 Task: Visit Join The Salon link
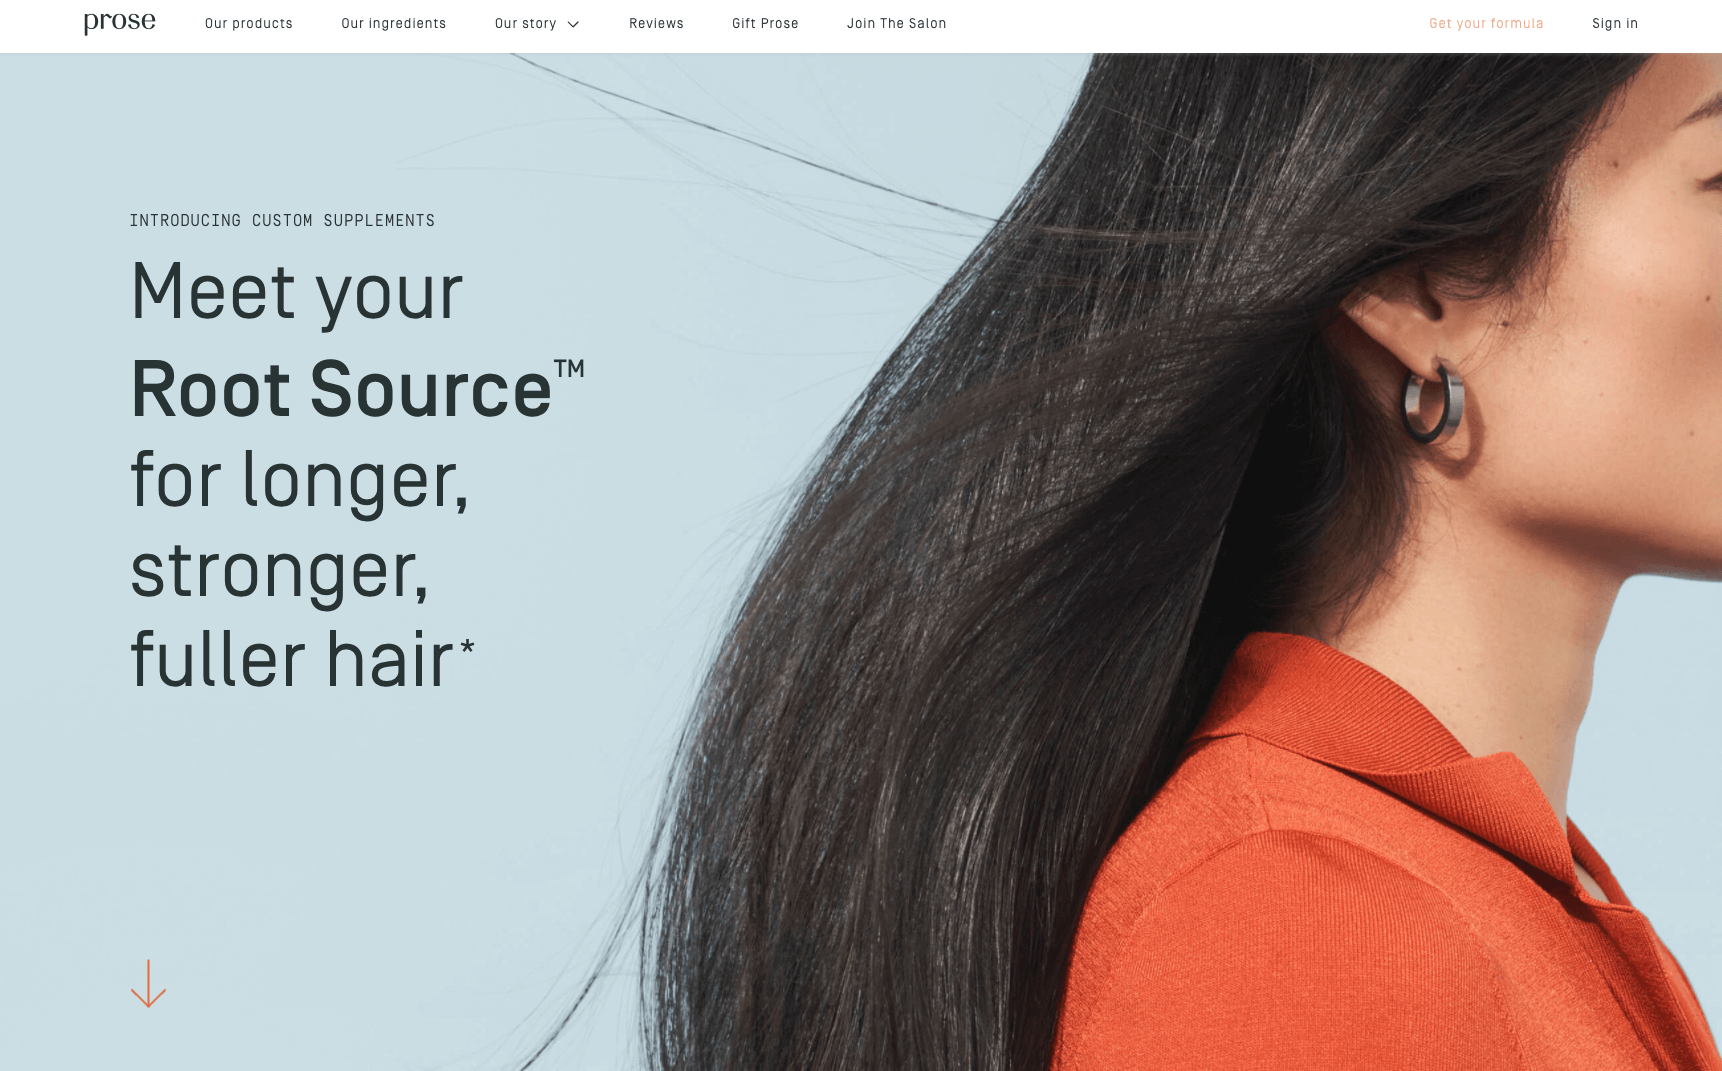897,23
